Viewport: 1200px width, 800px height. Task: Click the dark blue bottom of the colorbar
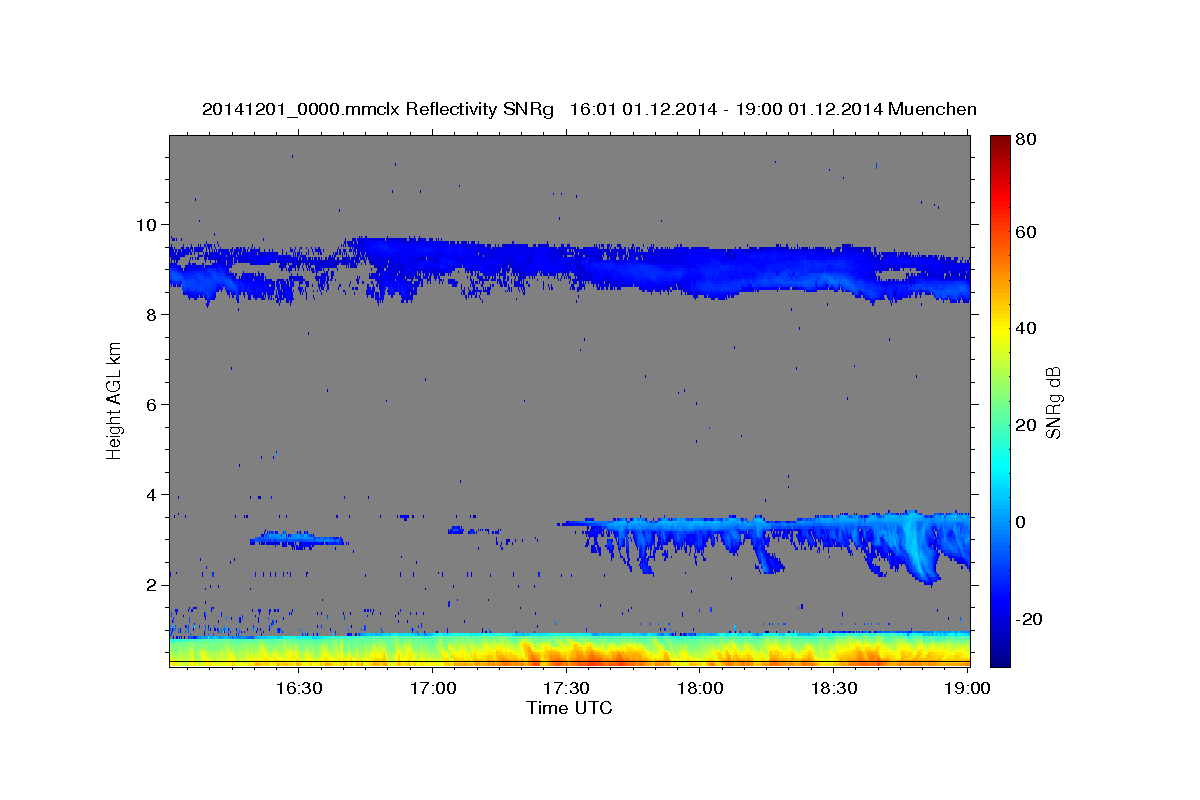point(1000,655)
